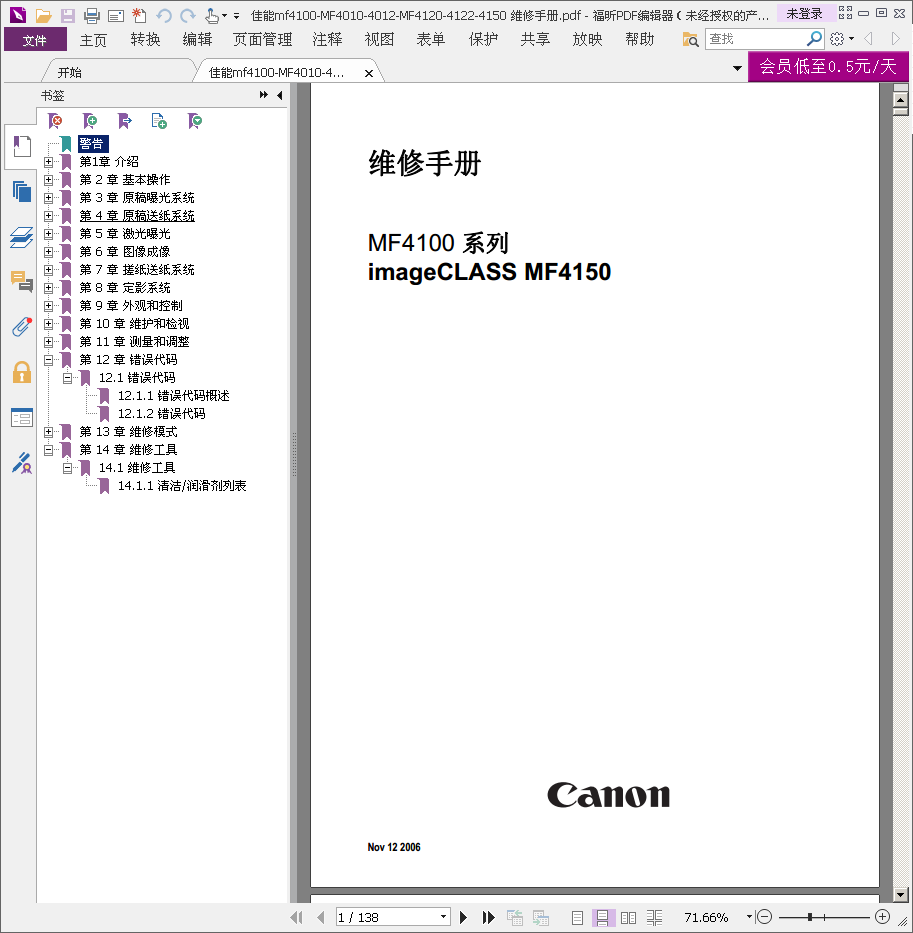
Task: Open bookmark 第 4 章 原稿送纸系统
Action: [137, 215]
